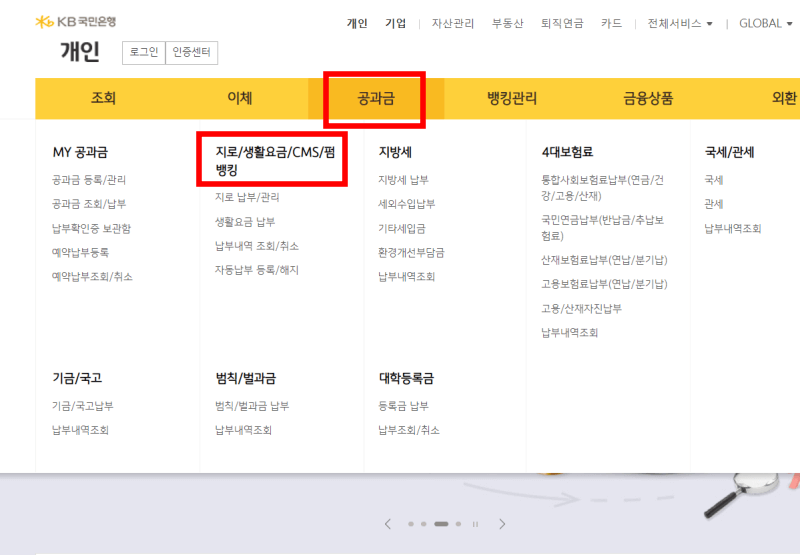Screen dimensions: 800x555
Task: Open the 국세 link
Action: pyautogui.click(x=713, y=180)
